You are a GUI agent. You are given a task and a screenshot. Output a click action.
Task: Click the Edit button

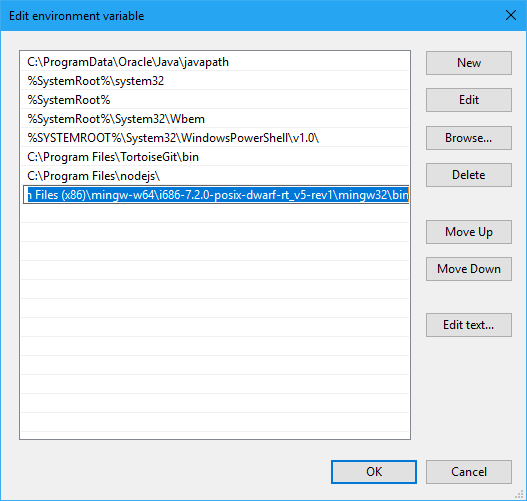coord(469,100)
